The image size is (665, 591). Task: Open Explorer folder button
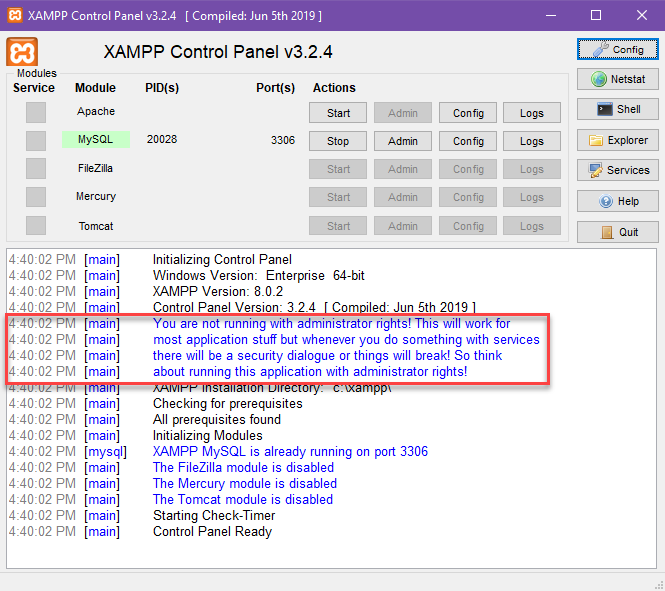tap(618, 140)
